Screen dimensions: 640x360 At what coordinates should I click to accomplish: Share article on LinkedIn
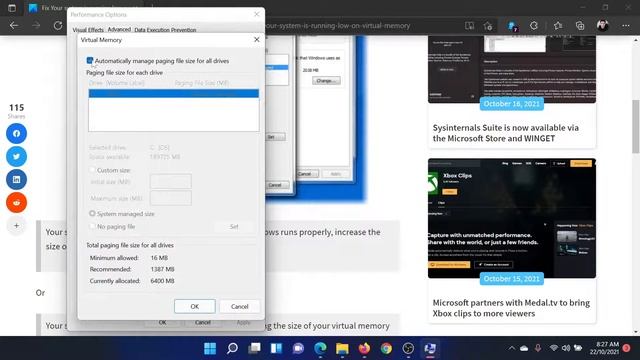point(16,179)
